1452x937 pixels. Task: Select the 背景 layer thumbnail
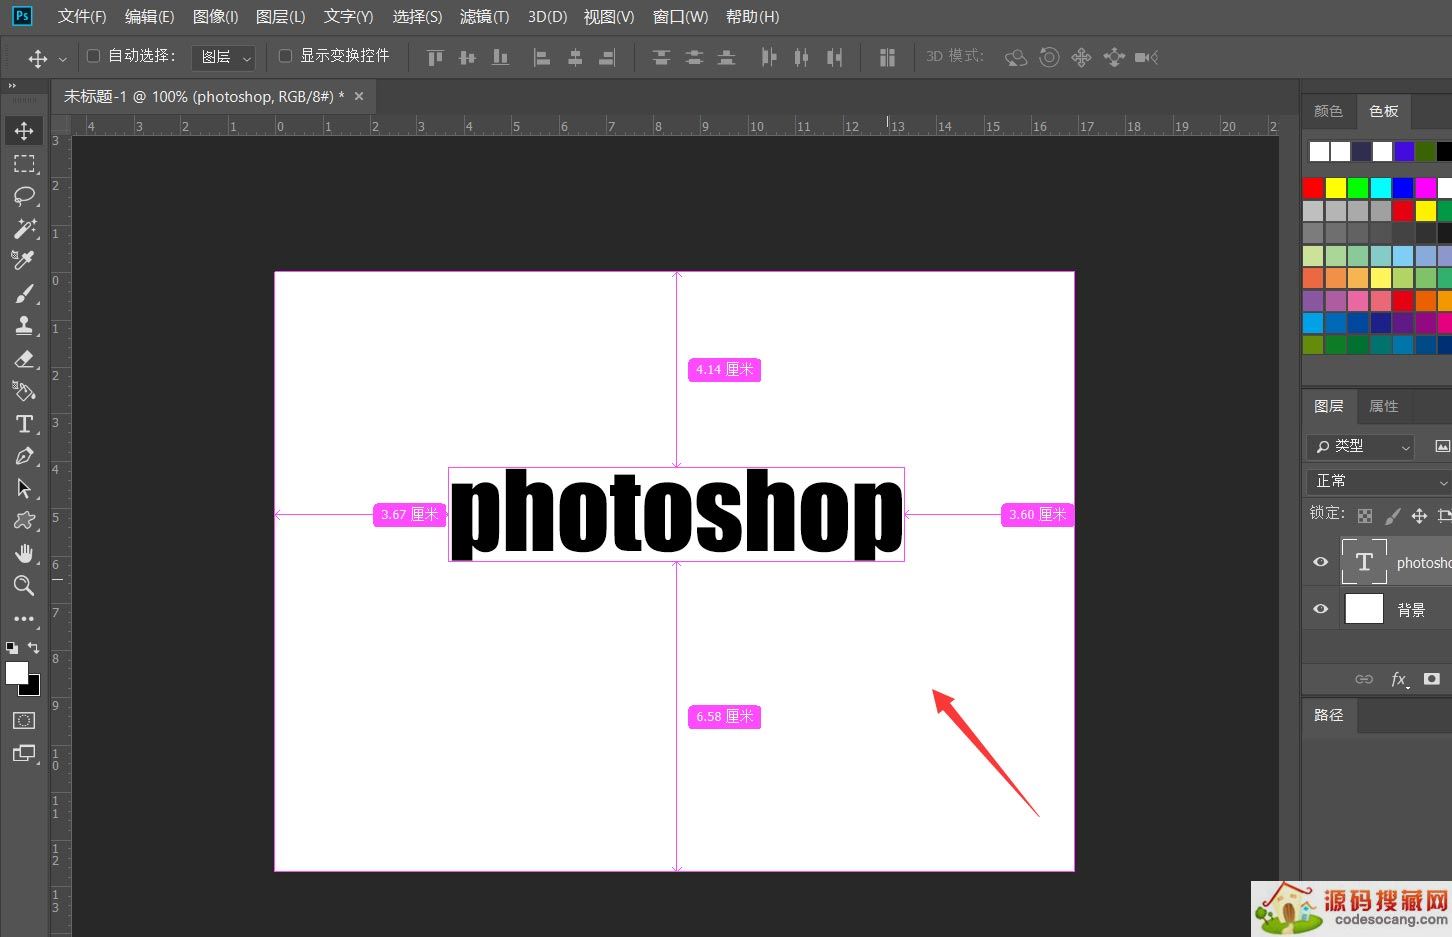tap(1364, 609)
